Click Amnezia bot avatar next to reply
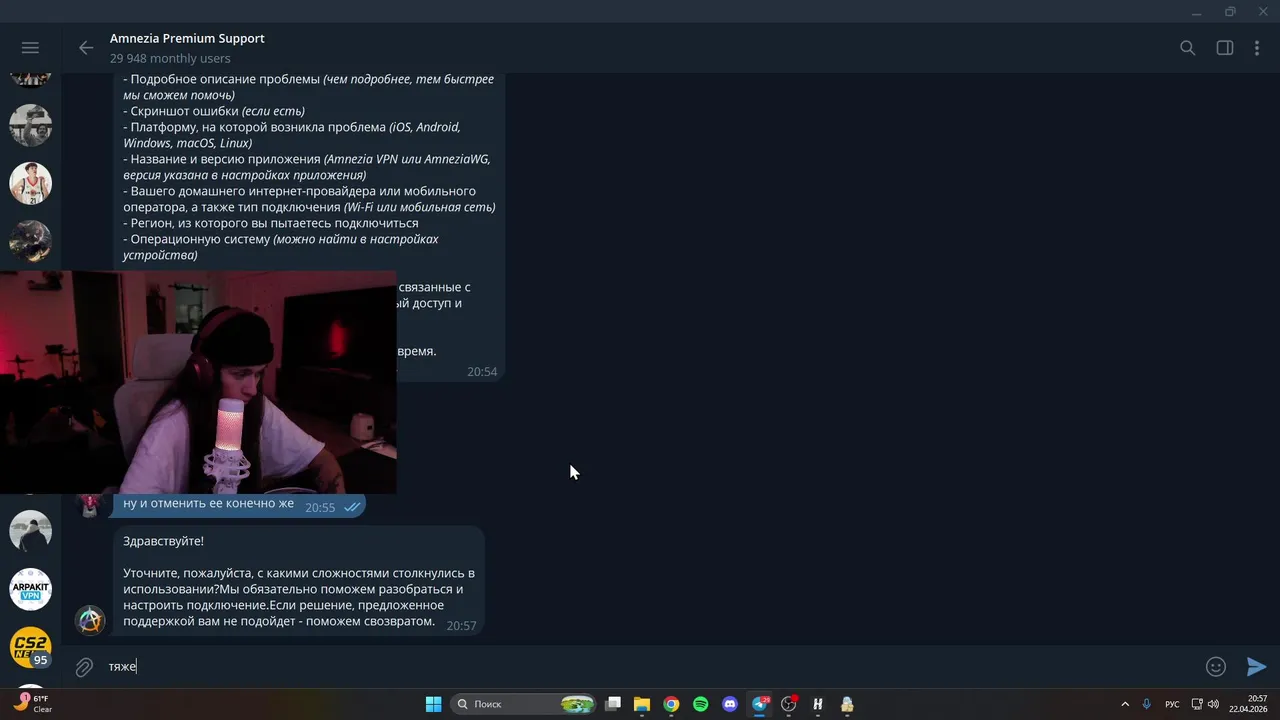 point(90,620)
